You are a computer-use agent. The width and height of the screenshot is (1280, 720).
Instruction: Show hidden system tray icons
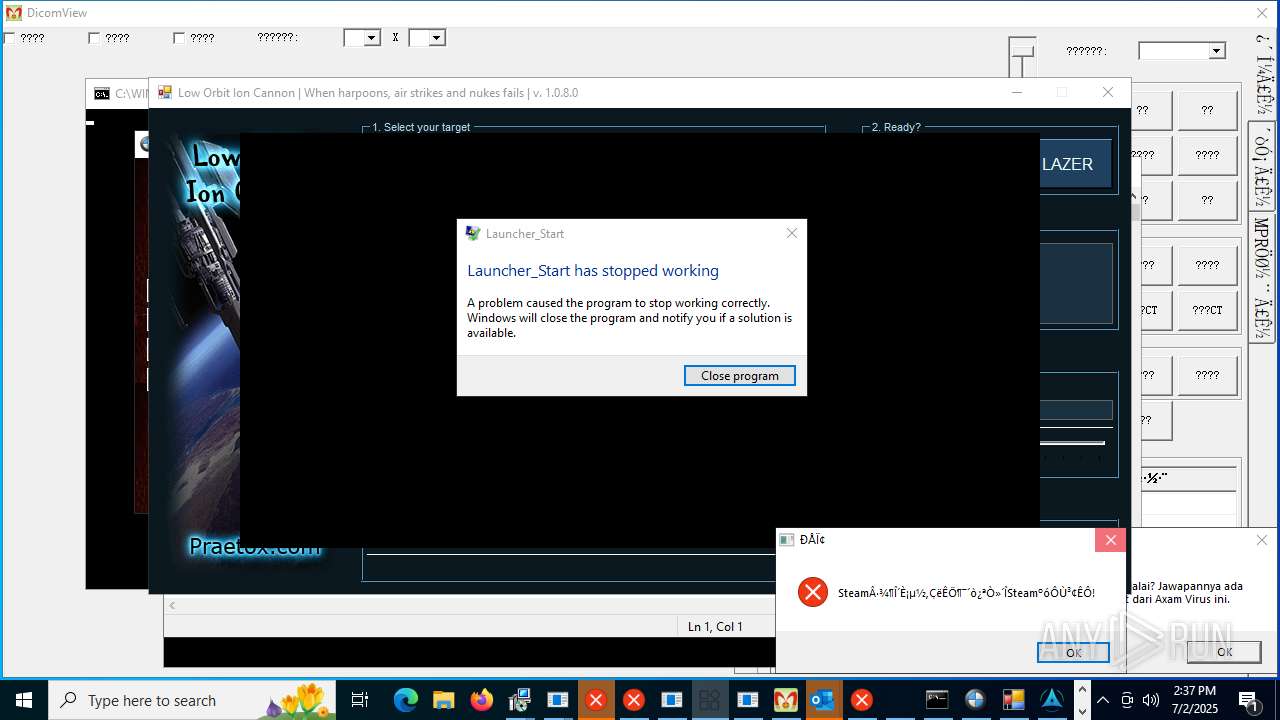tap(1103, 700)
